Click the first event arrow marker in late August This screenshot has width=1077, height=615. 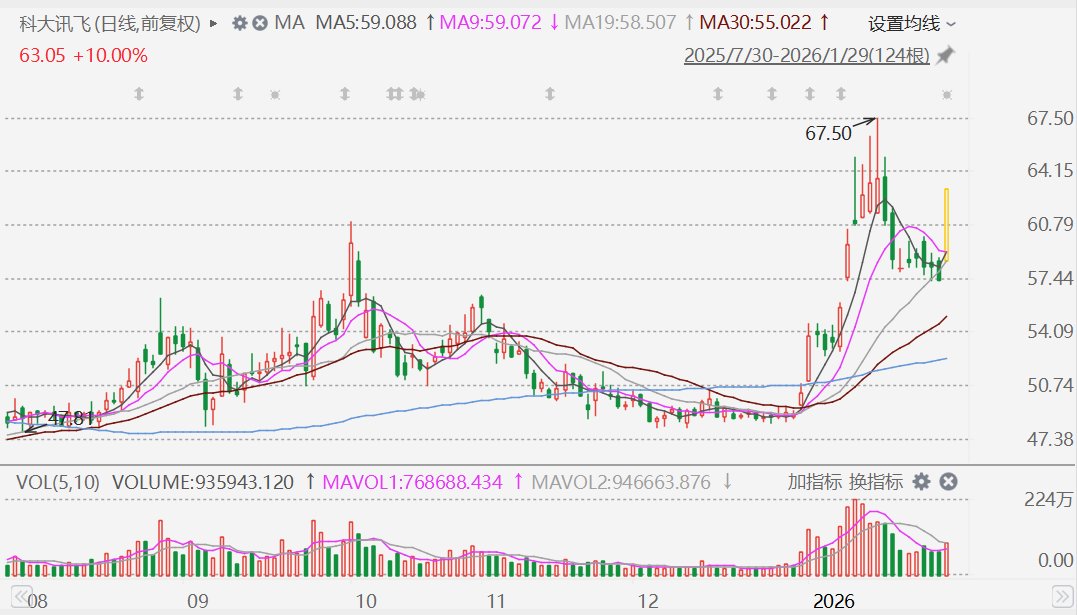[139, 93]
